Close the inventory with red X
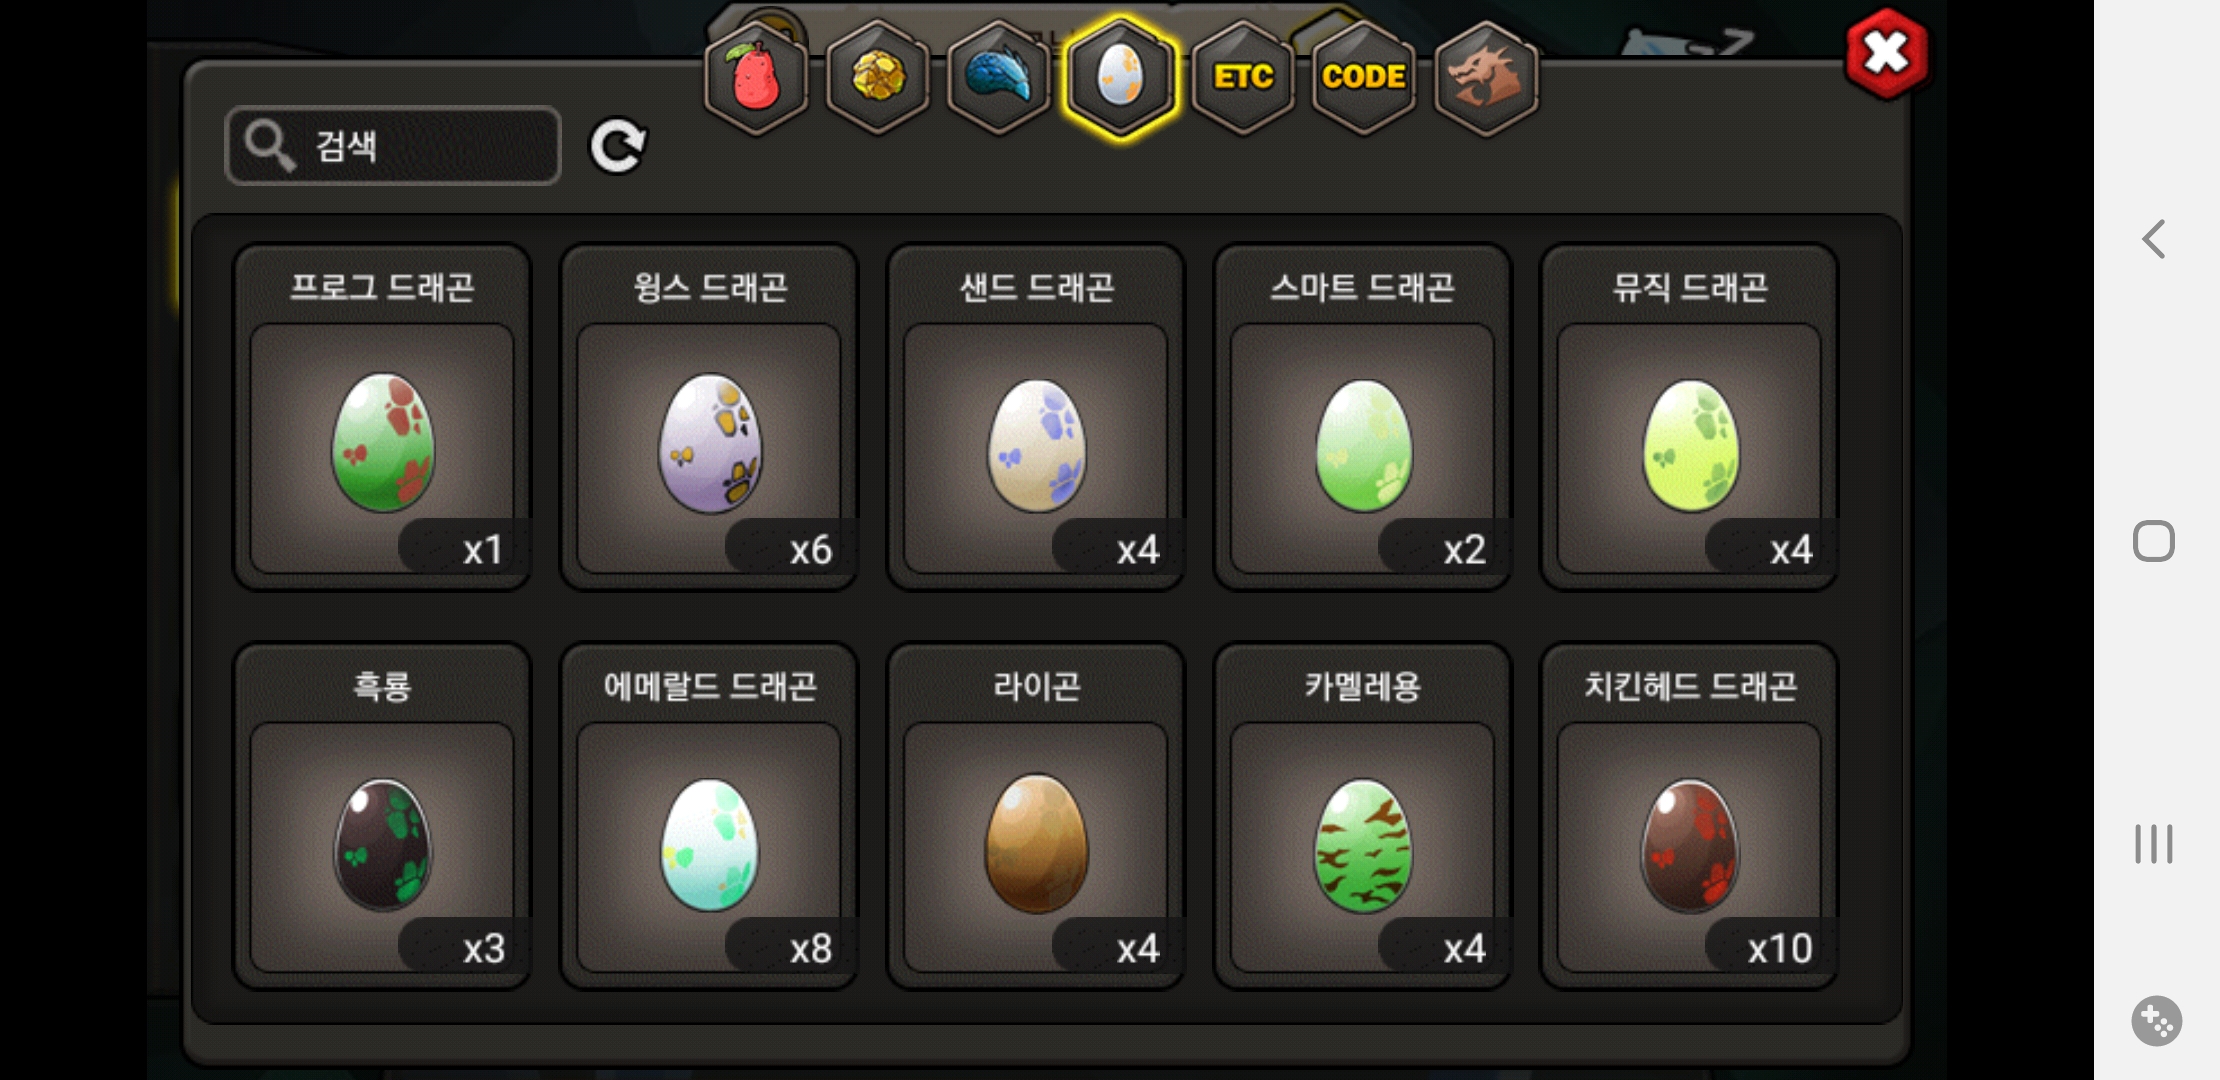 click(1887, 54)
